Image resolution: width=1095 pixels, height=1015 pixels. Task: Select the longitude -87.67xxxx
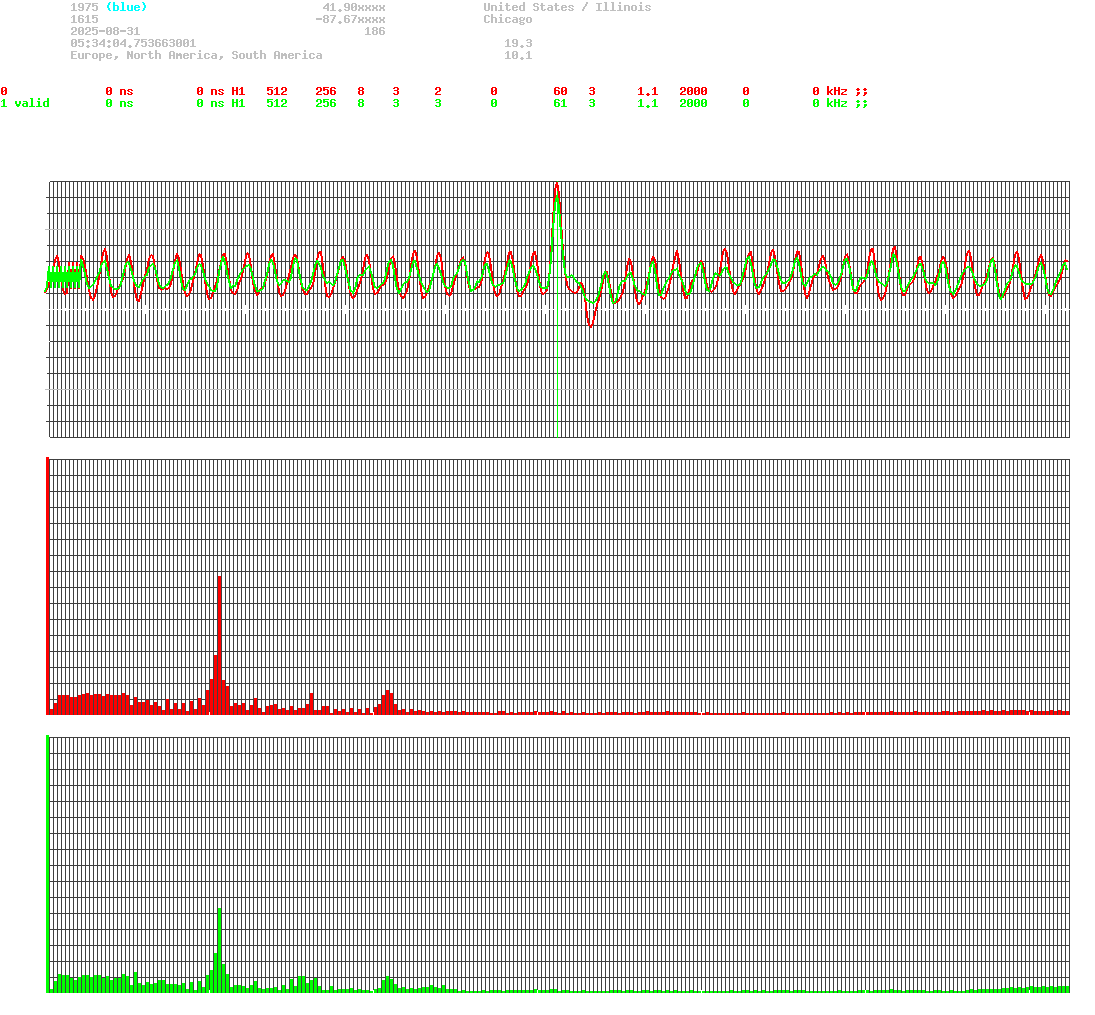coord(351,19)
